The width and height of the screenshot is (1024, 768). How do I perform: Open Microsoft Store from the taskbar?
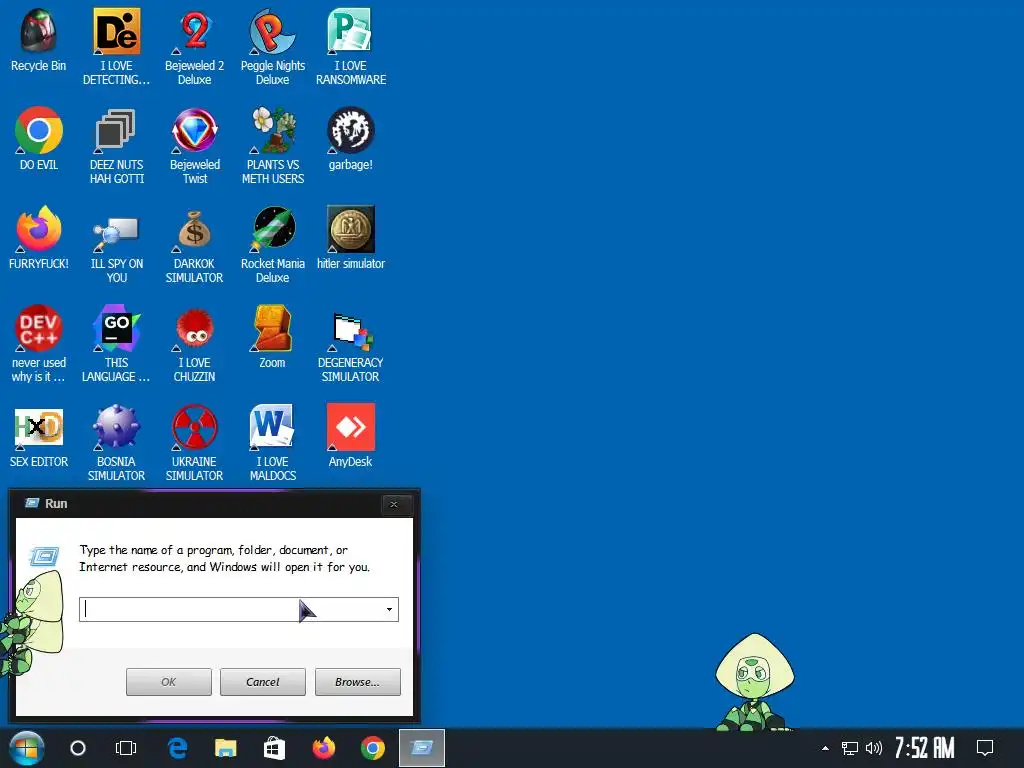(274, 748)
